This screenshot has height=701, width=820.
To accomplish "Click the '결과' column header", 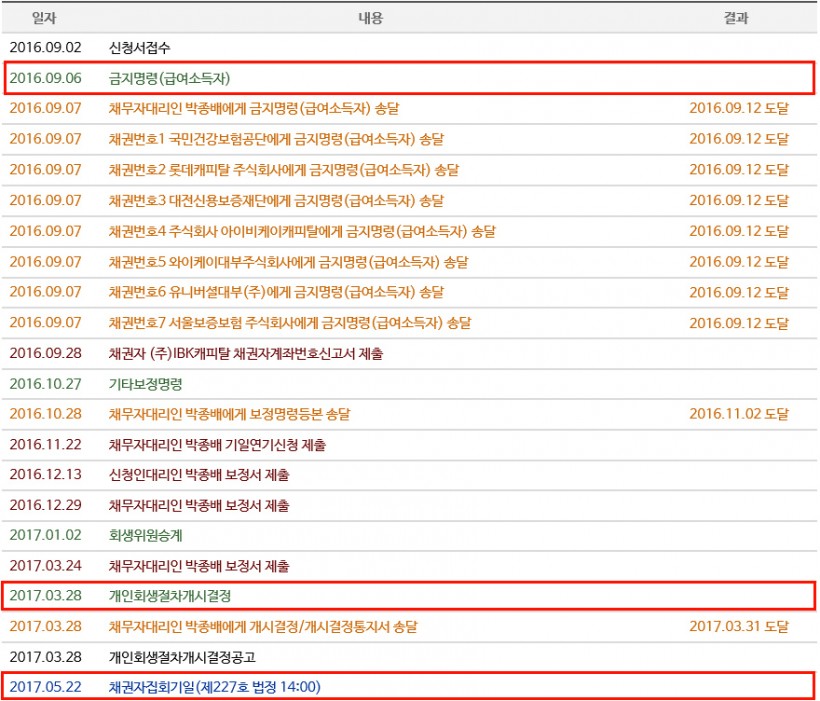I will point(736,18).
